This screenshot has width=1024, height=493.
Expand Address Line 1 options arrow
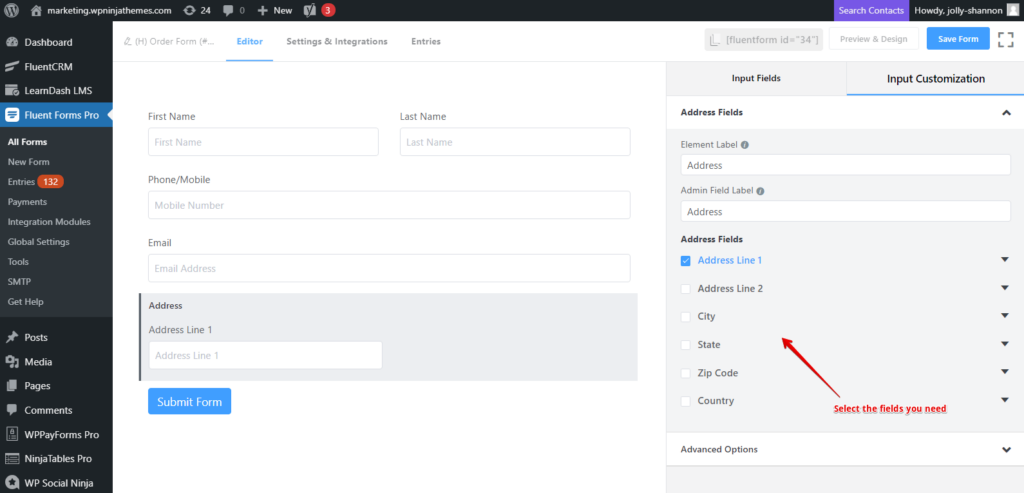coord(1005,259)
